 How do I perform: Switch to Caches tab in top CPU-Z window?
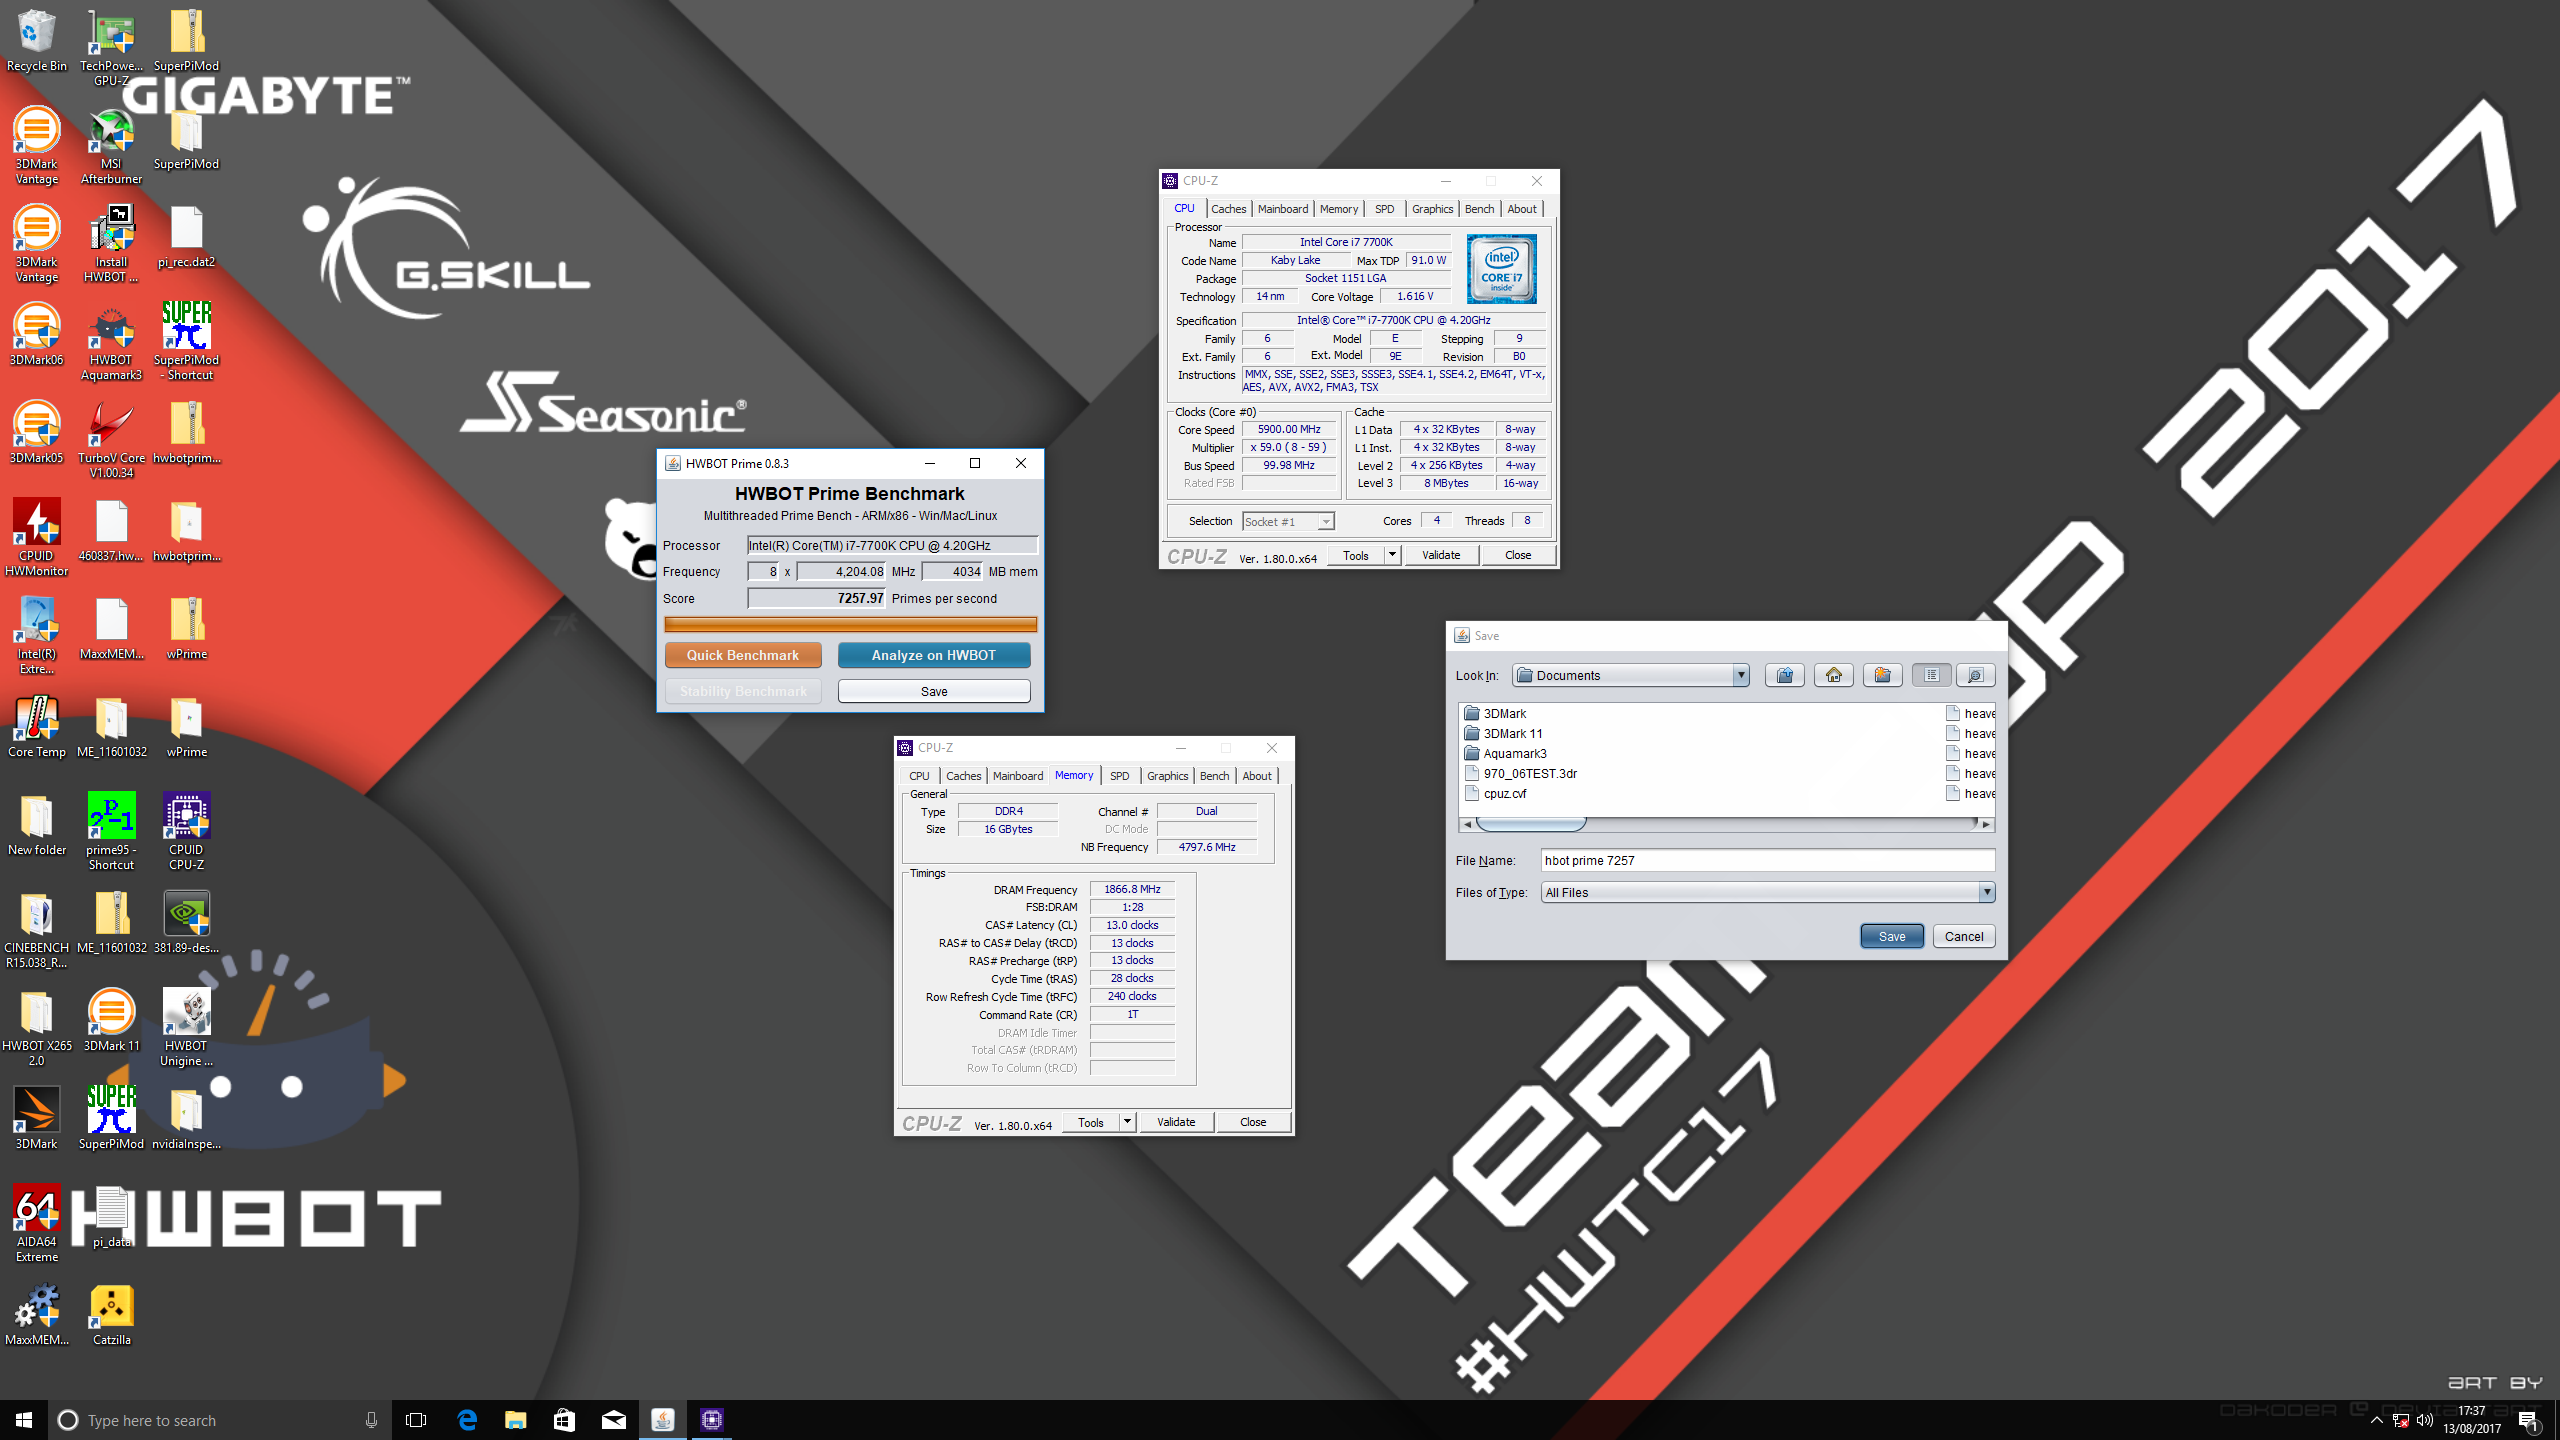(1228, 209)
